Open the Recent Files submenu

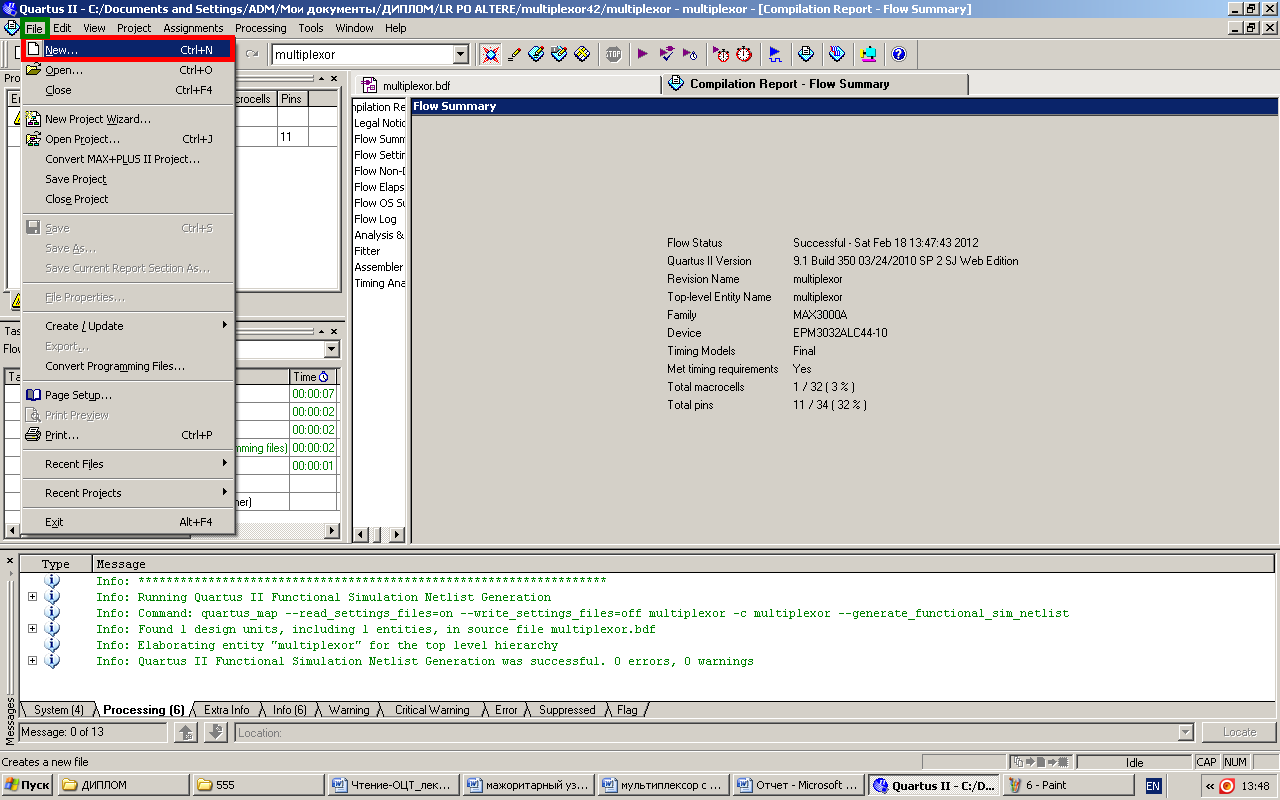[x=128, y=464]
